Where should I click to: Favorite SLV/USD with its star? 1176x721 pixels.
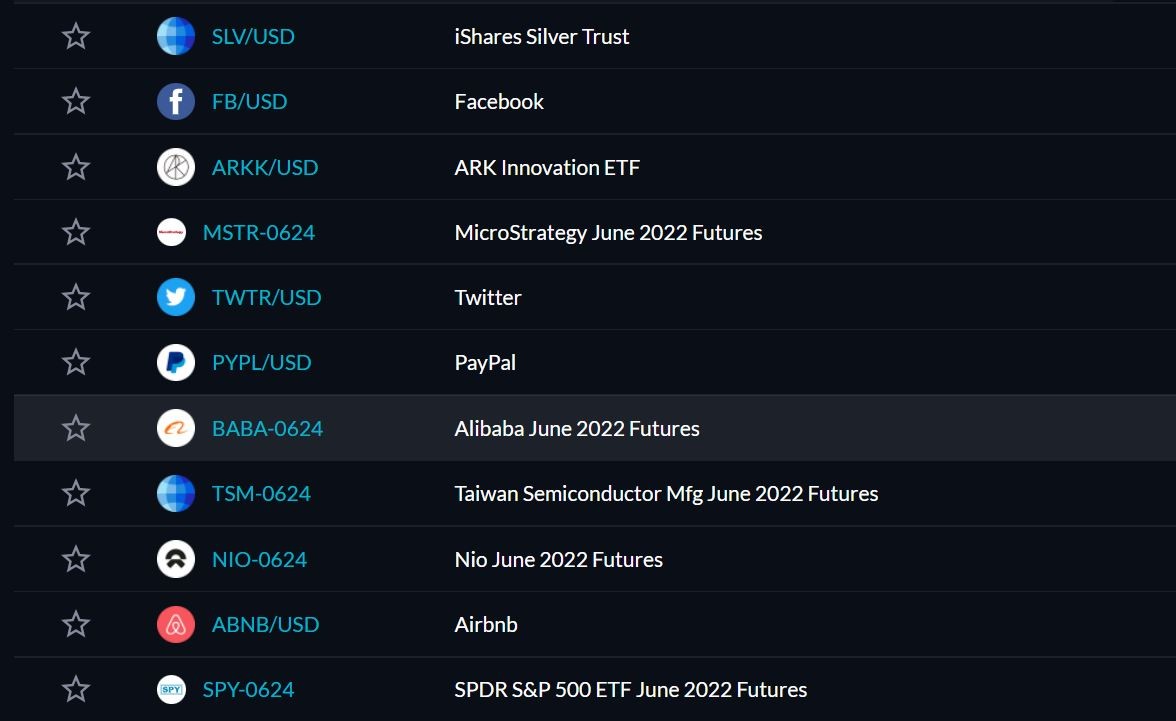[x=76, y=36]
